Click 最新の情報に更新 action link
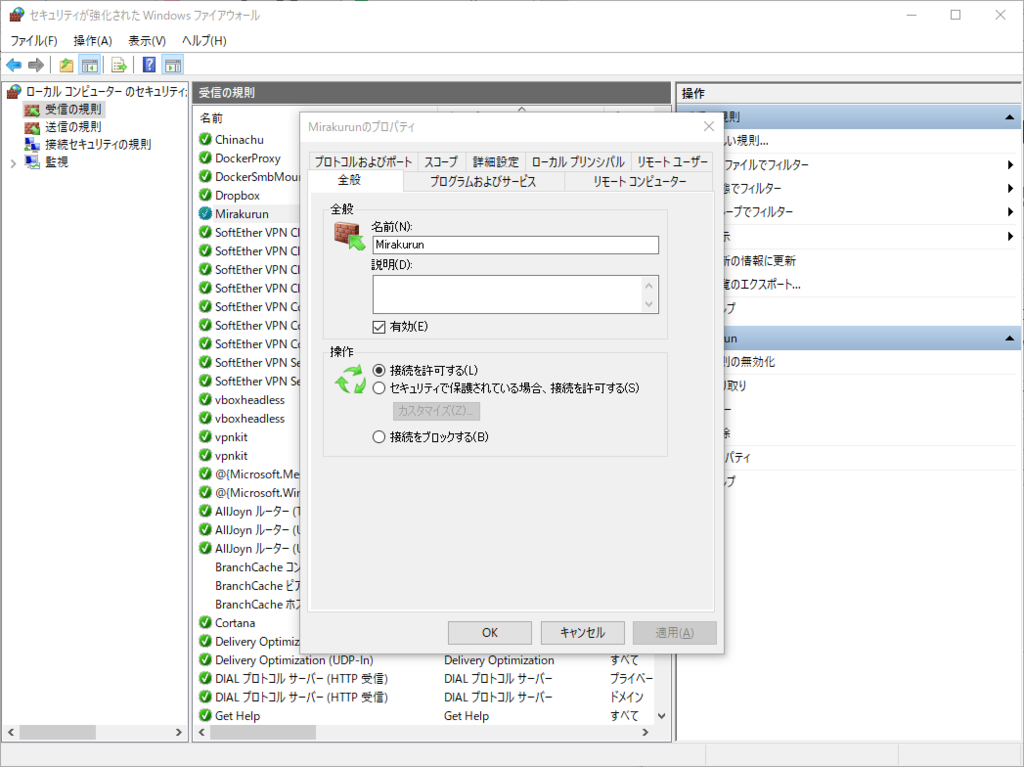The width and height of the screenshot is (1024, 767). tap(760, 261)
